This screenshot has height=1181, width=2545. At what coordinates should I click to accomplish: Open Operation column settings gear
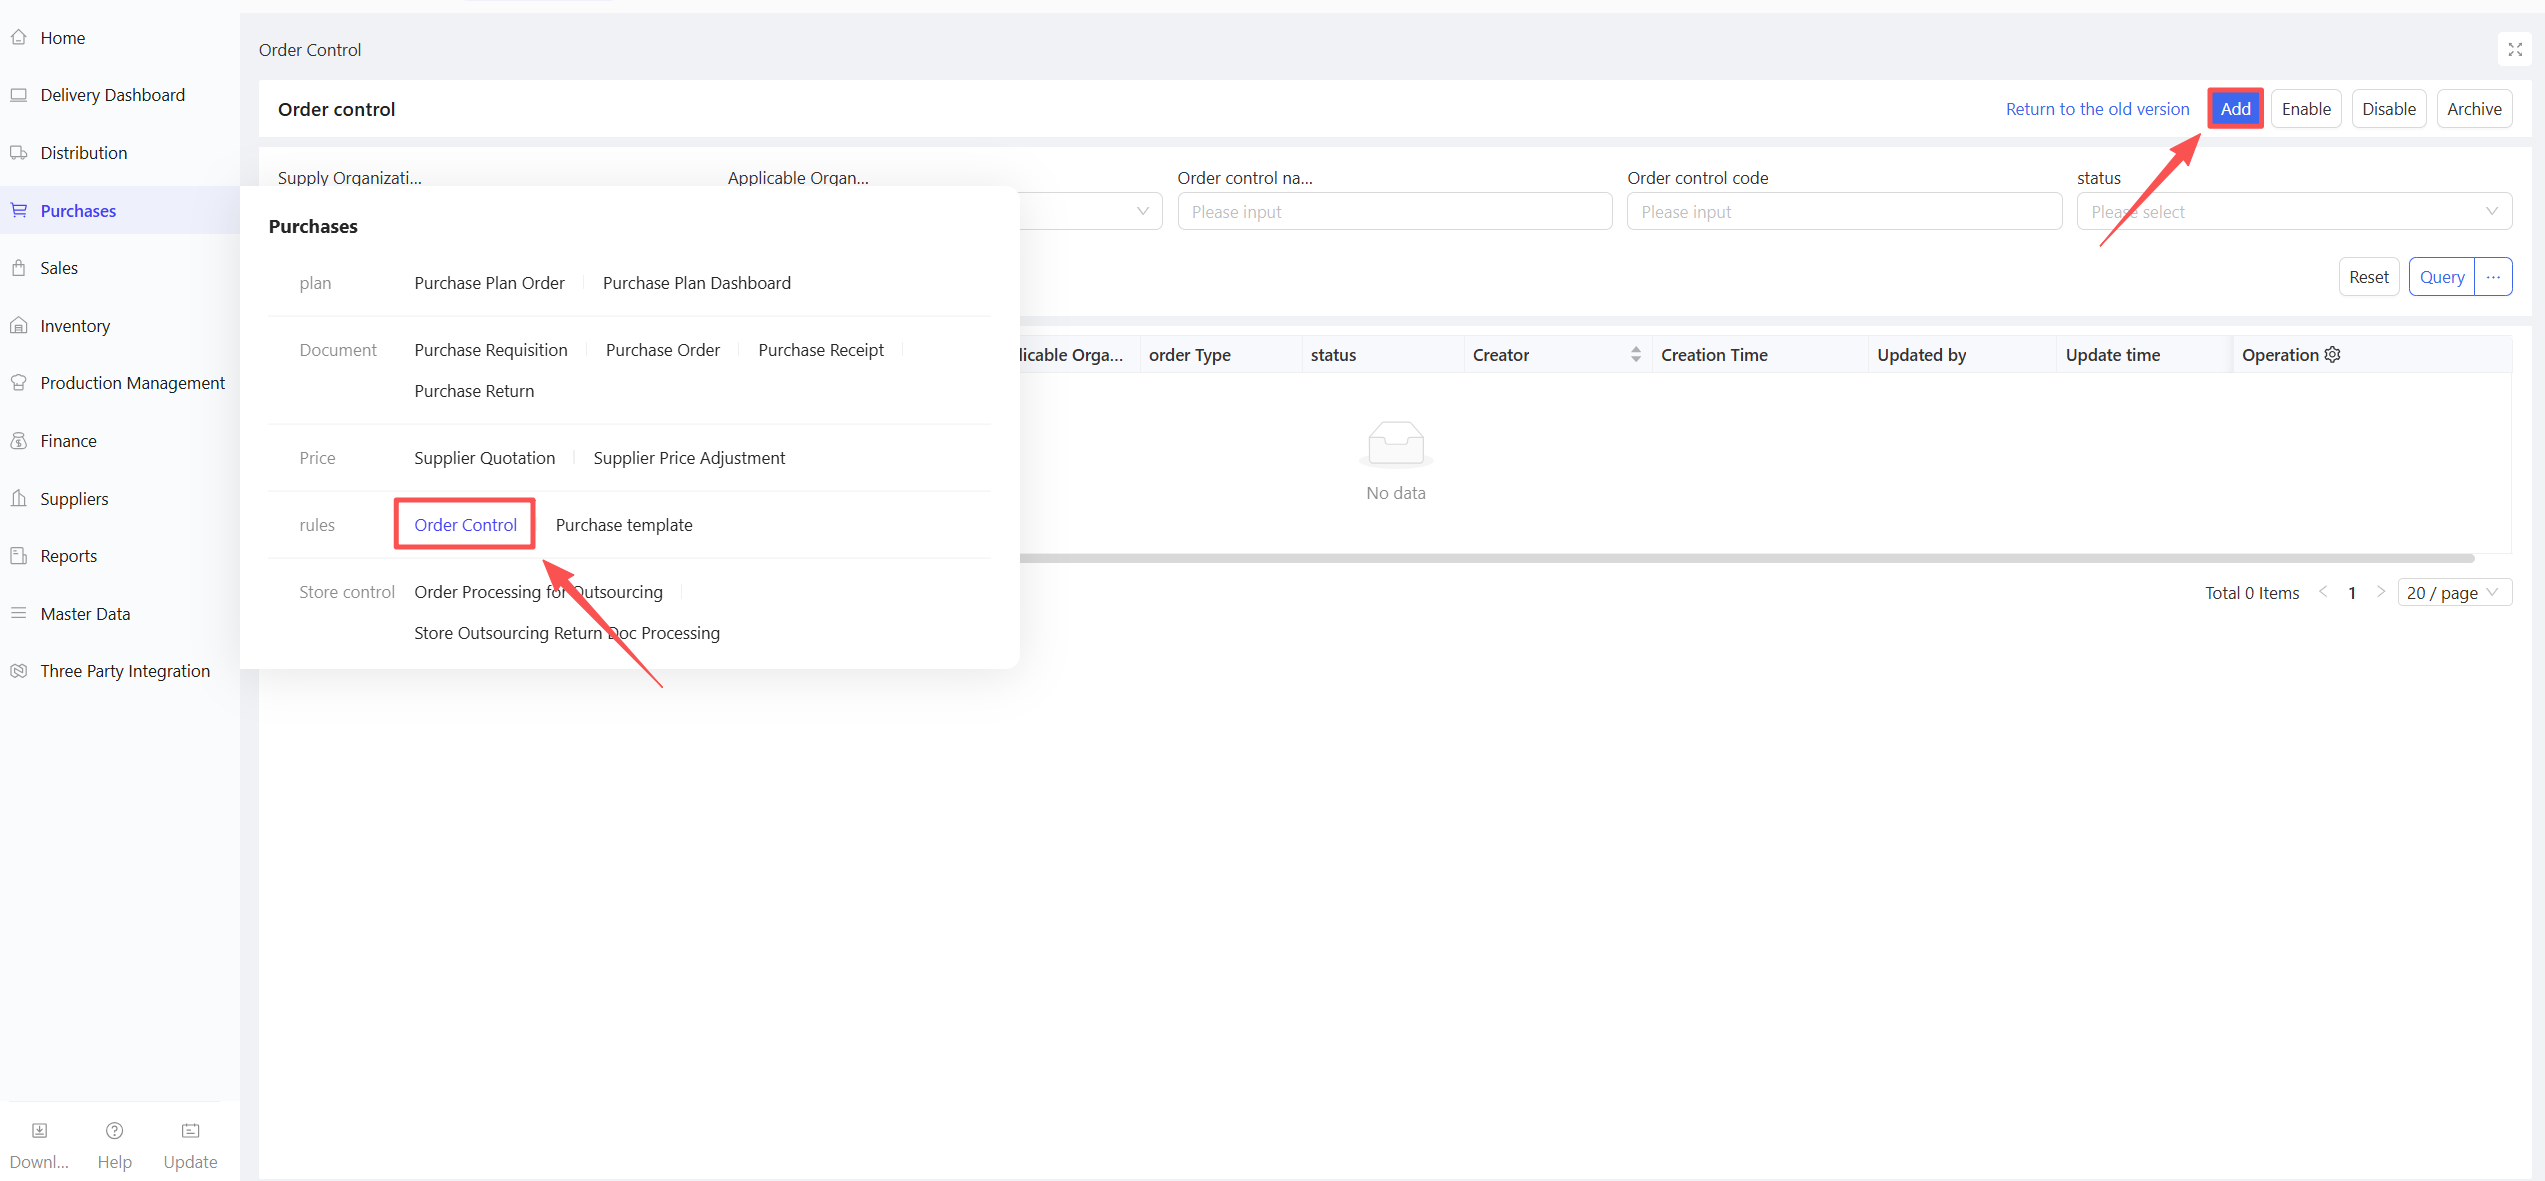click(2333, 355)
